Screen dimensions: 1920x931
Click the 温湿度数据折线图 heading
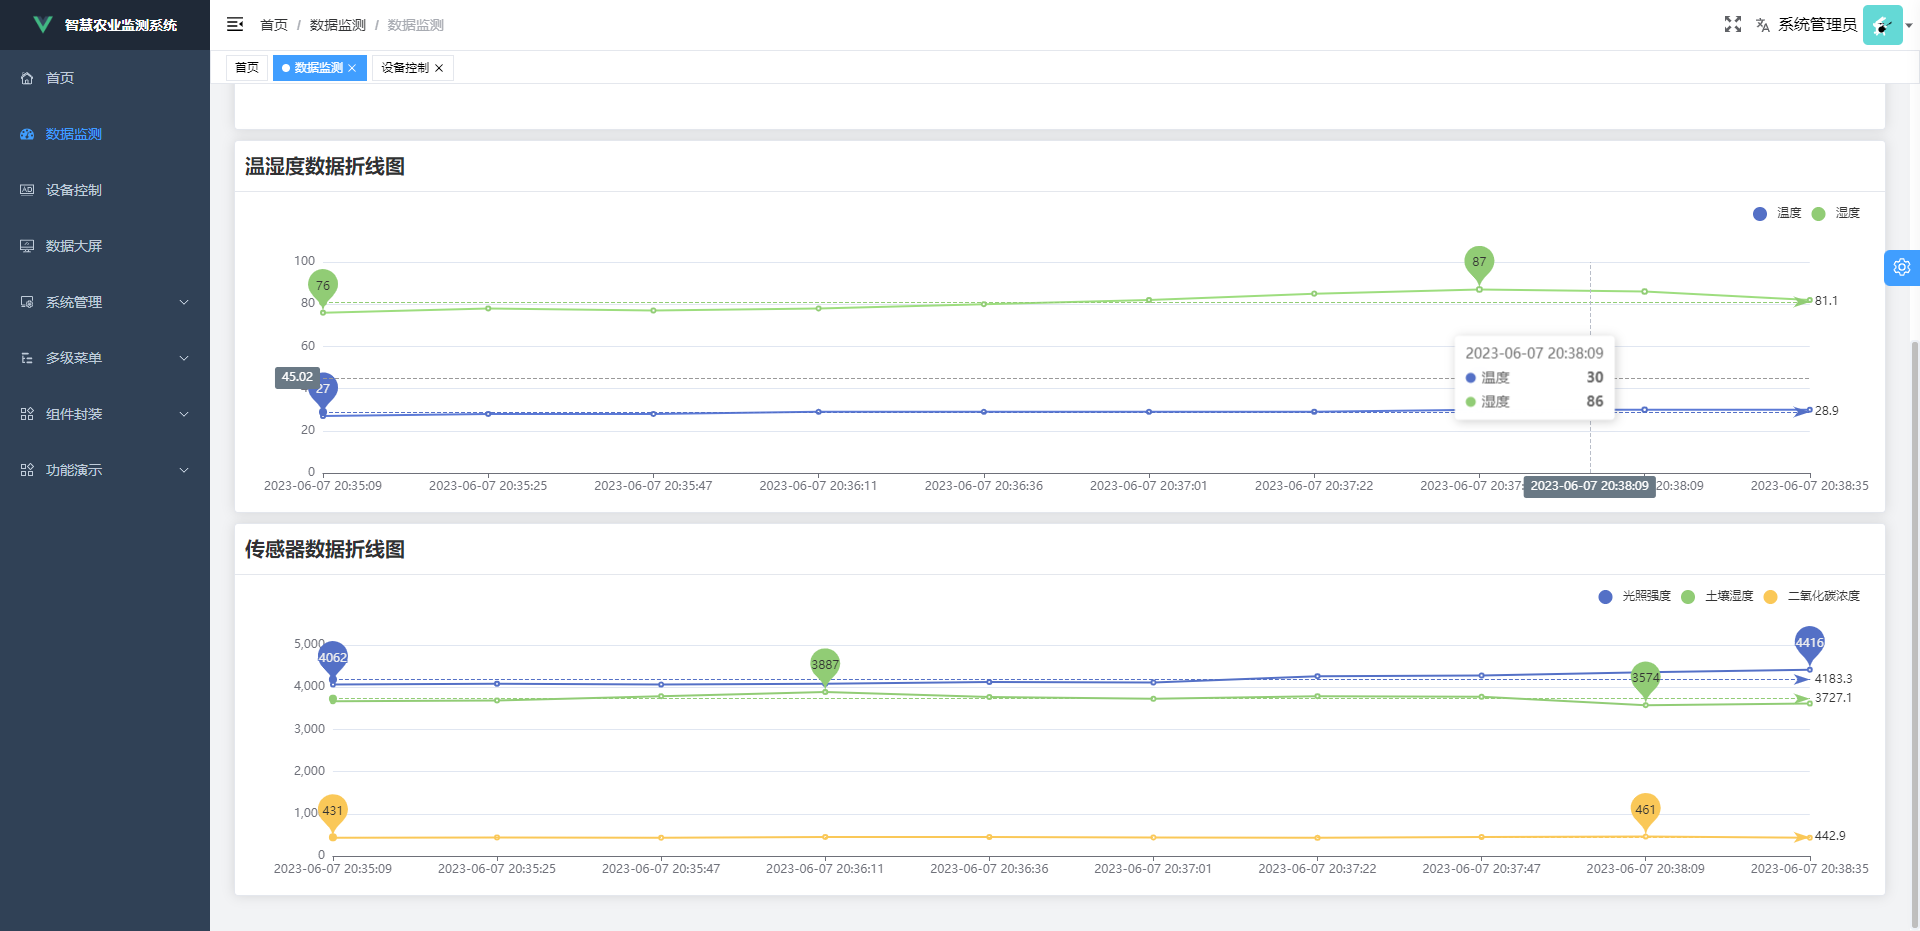(325, 166)
